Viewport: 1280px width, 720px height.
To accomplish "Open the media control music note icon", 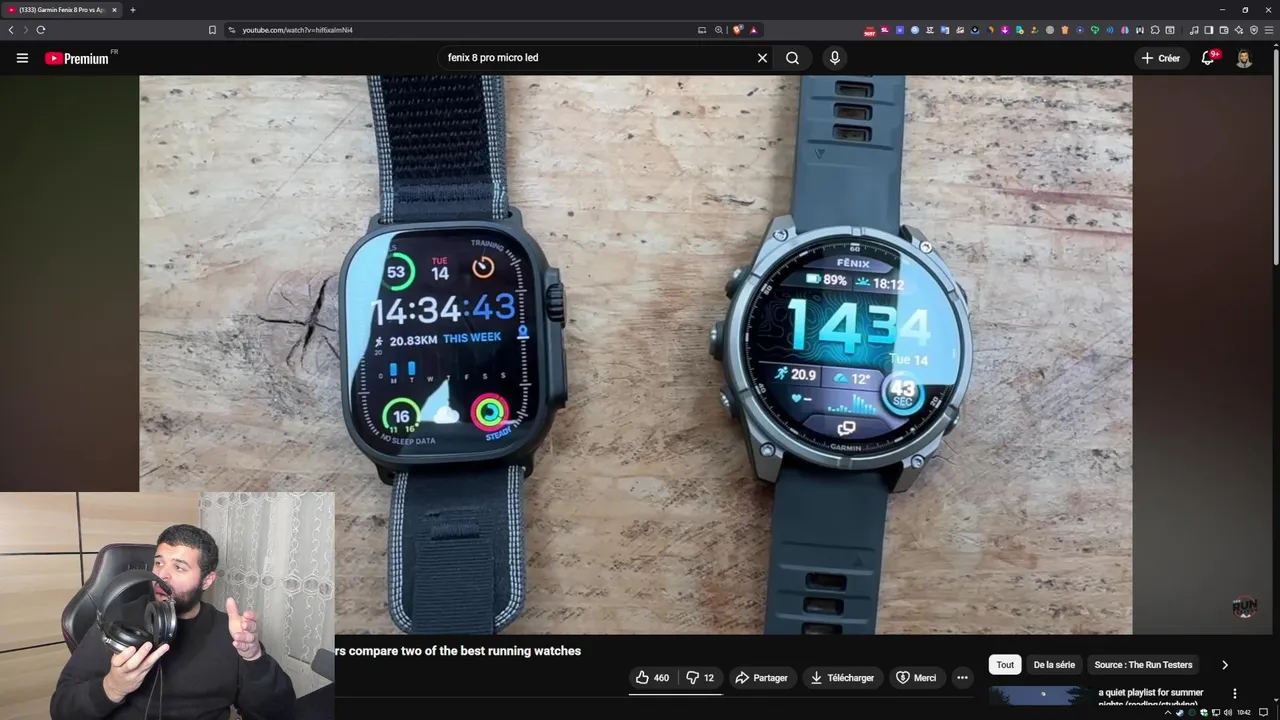I will tap(1194, 30).
